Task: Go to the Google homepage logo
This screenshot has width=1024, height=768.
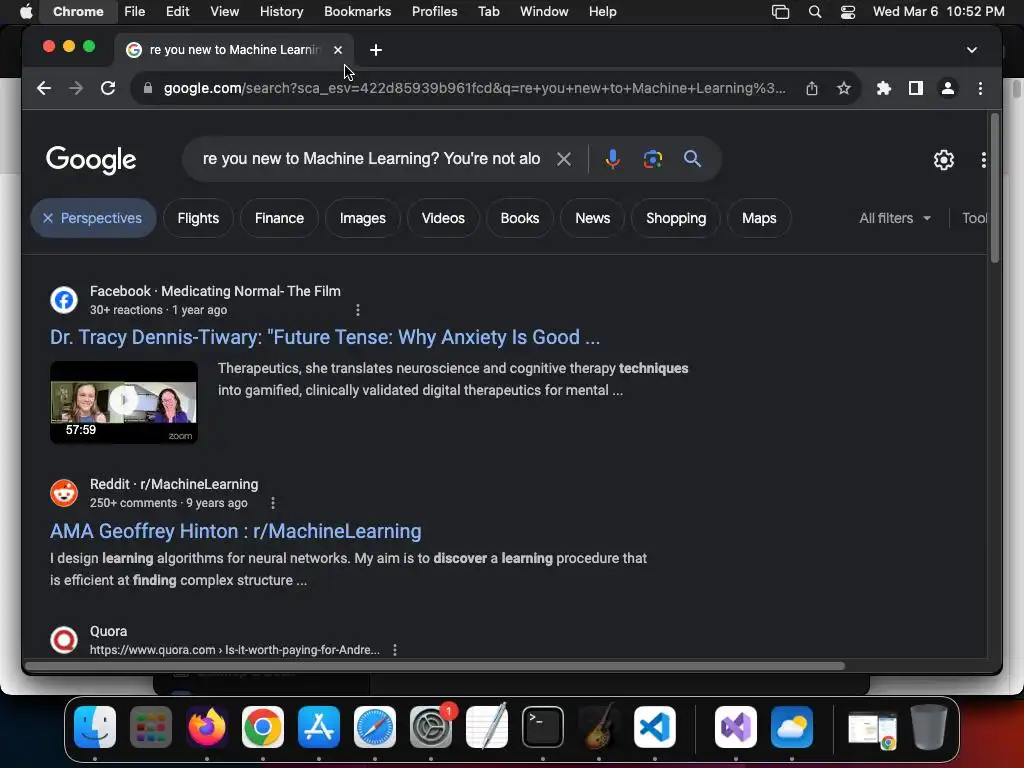Action: 91,160
